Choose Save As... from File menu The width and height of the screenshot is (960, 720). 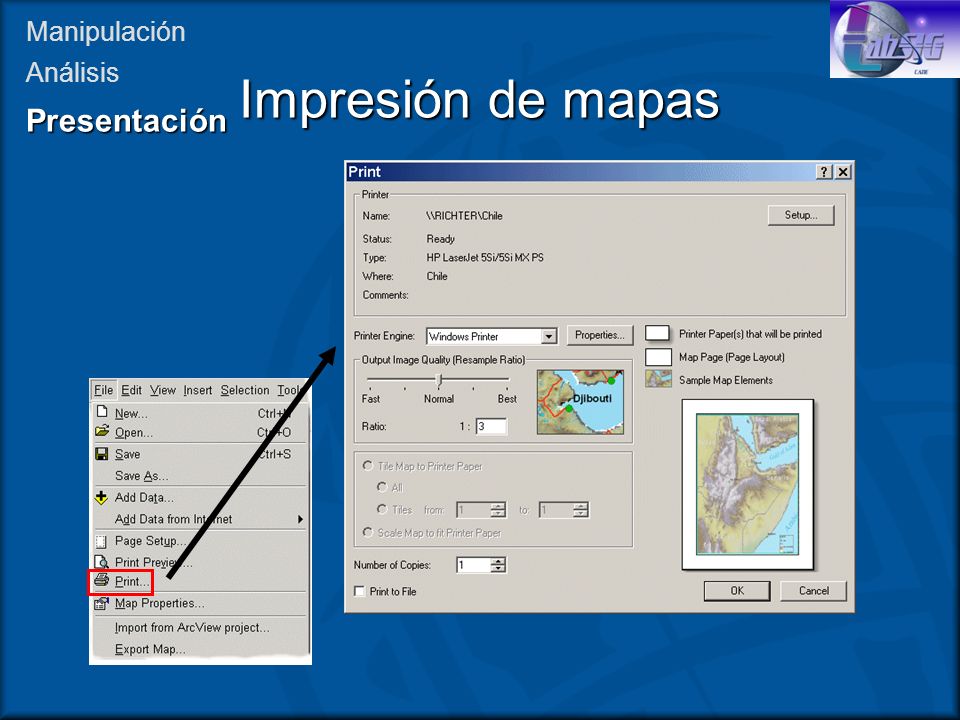click(x=141, y=476)
